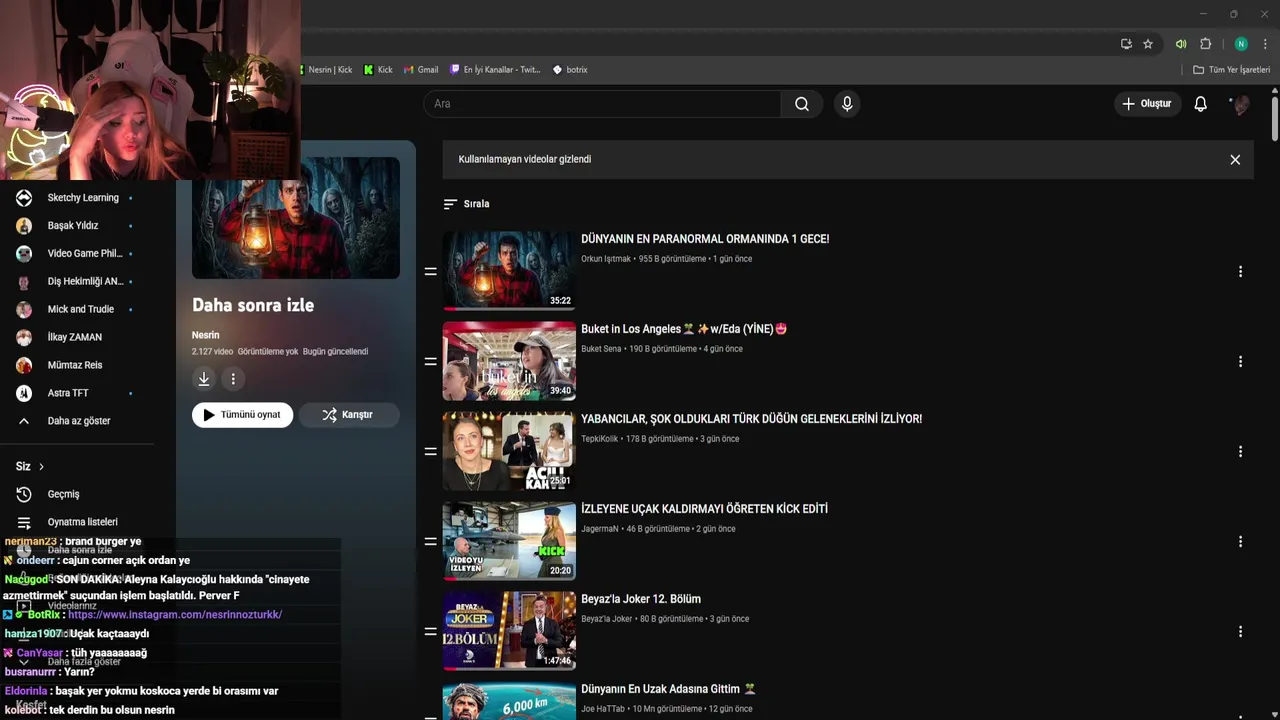Start voice search with the microphone icon
The height and width of the screenshot is (720, 1280).
(x=847, y=104)
